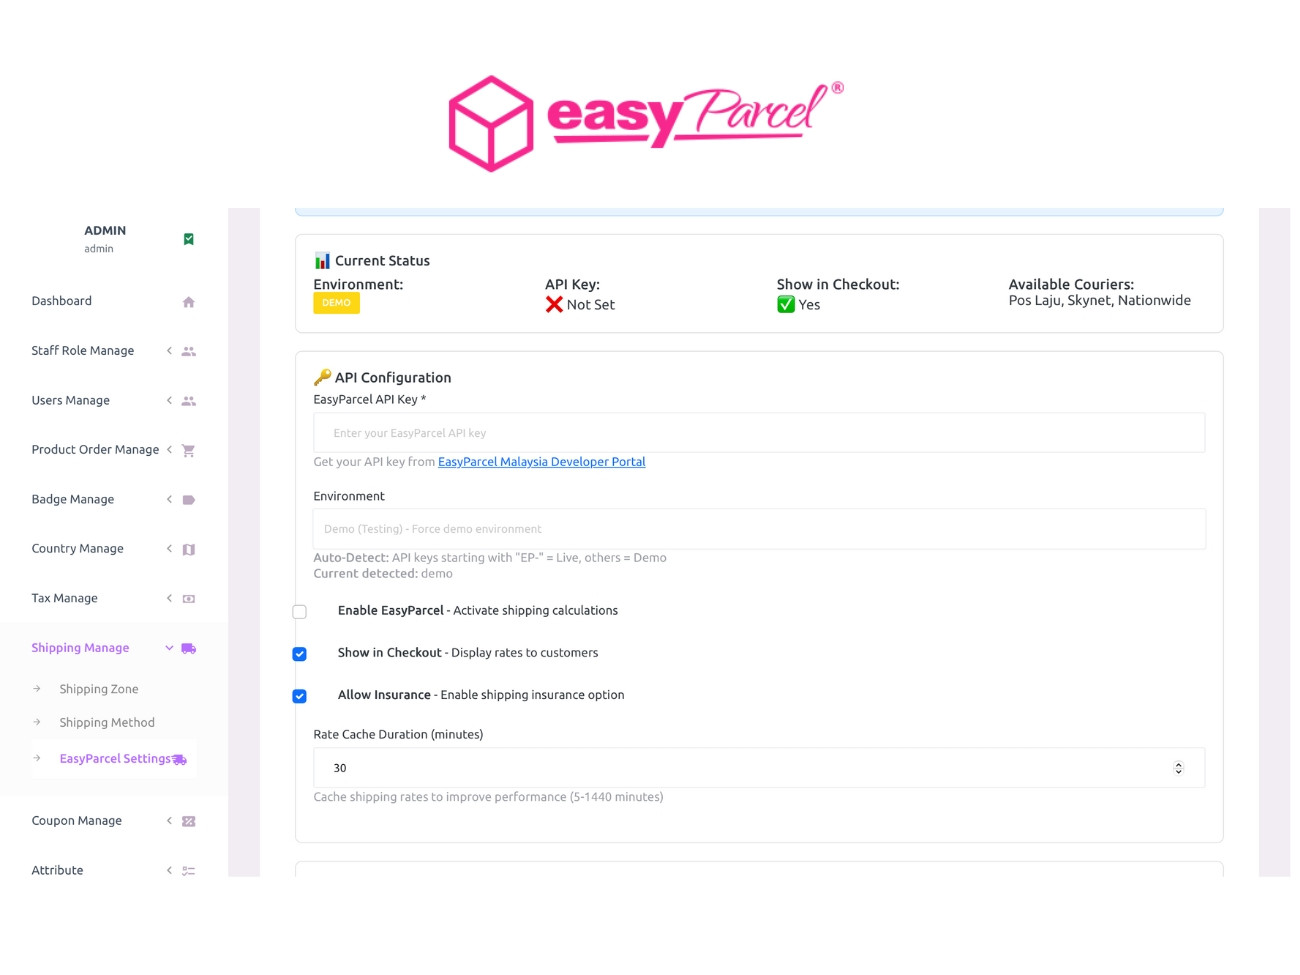The height and width of the screenshot is (975, 1300).
Task: Click the Tax Manage money icon
Action: coord(188,599)
